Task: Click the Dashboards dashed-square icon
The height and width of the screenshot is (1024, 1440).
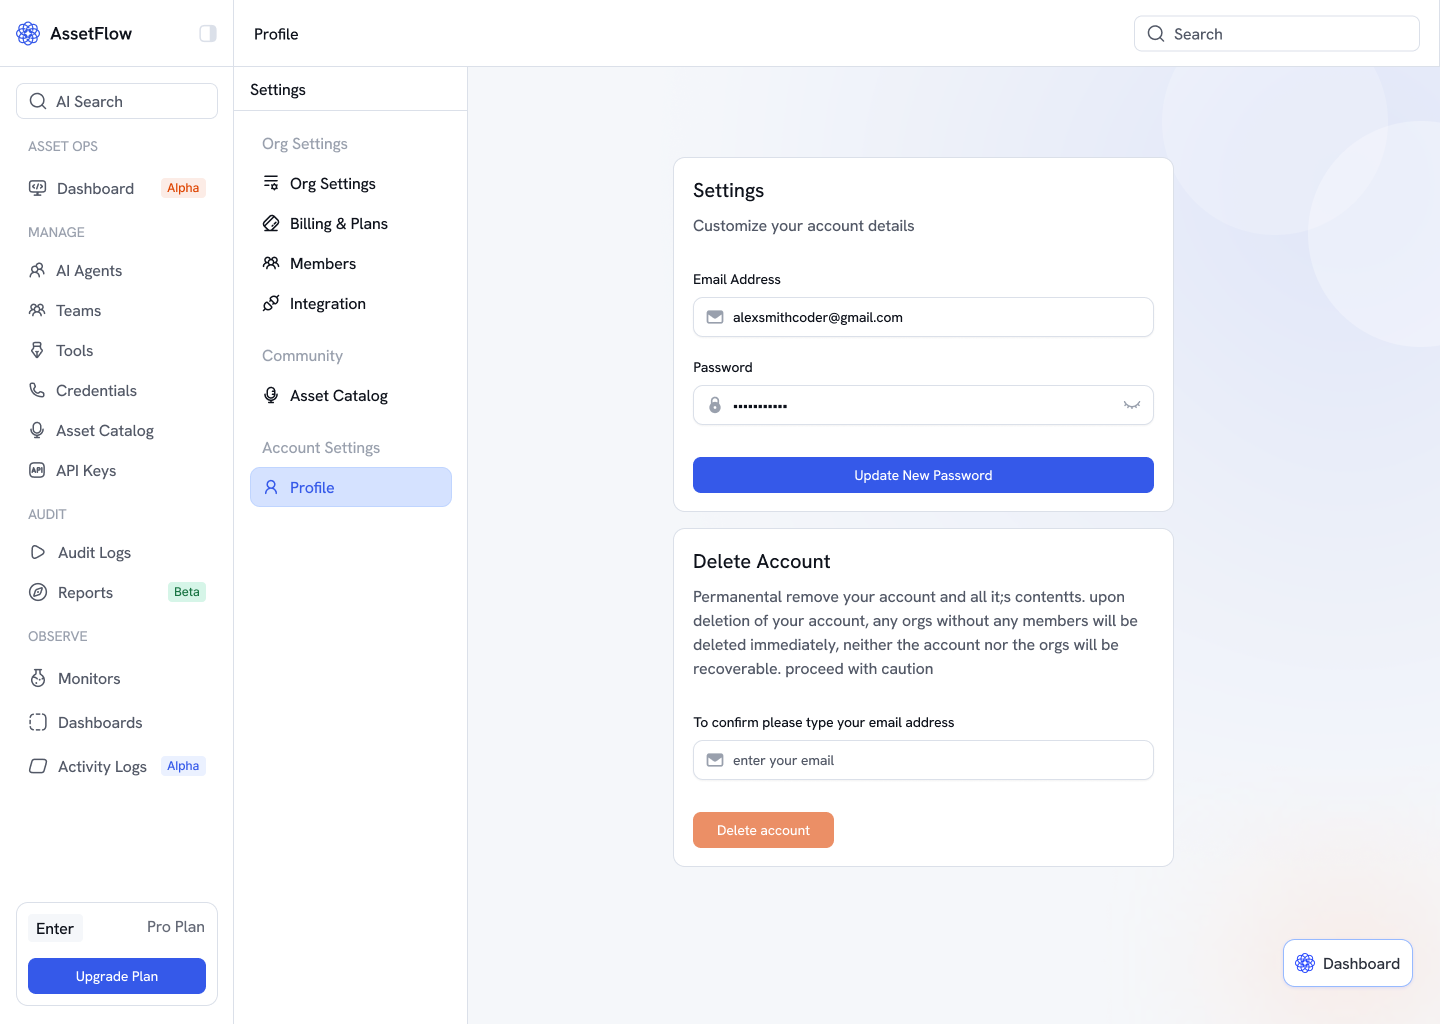Action: (x=38, y=722)
